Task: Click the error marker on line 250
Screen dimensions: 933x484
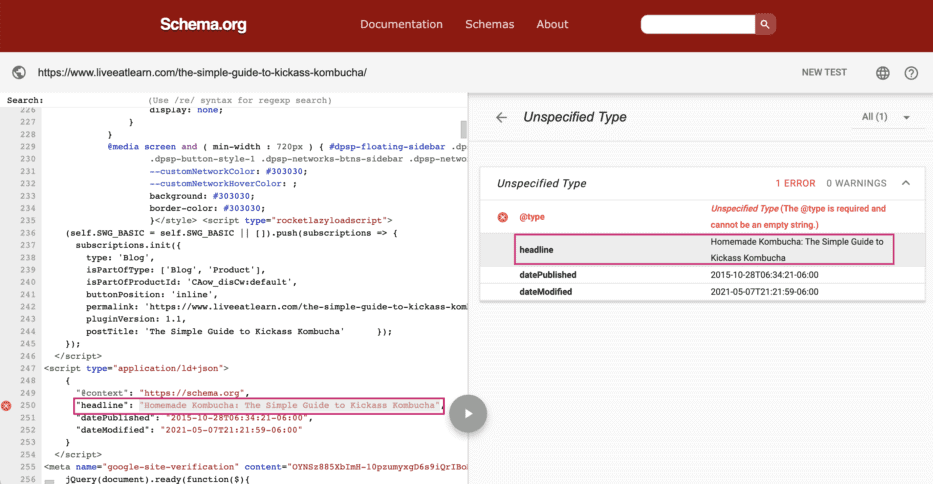Action: (x=6, y=406)
